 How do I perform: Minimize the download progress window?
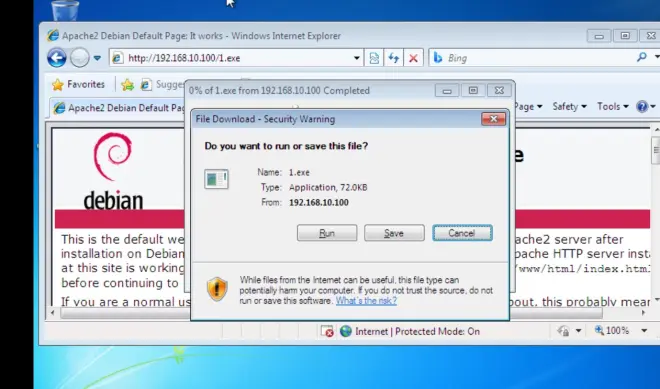coord(447,91)
